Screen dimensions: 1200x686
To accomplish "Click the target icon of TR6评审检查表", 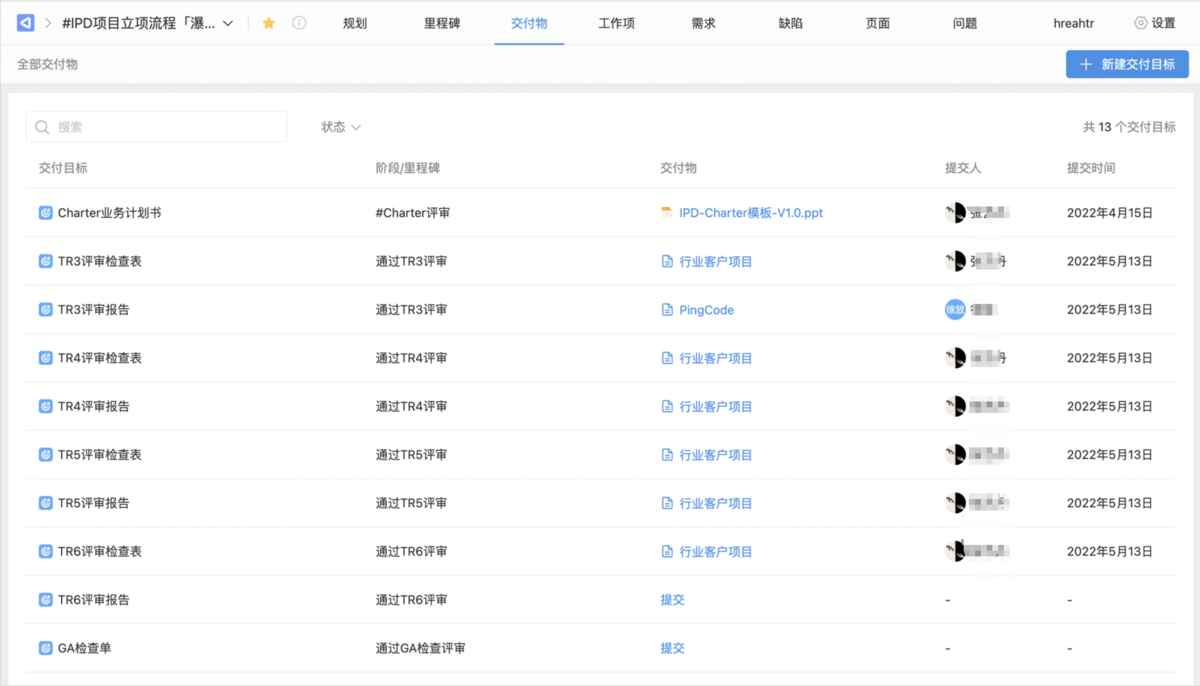I will pyautogui.click(x=45, y=551).
